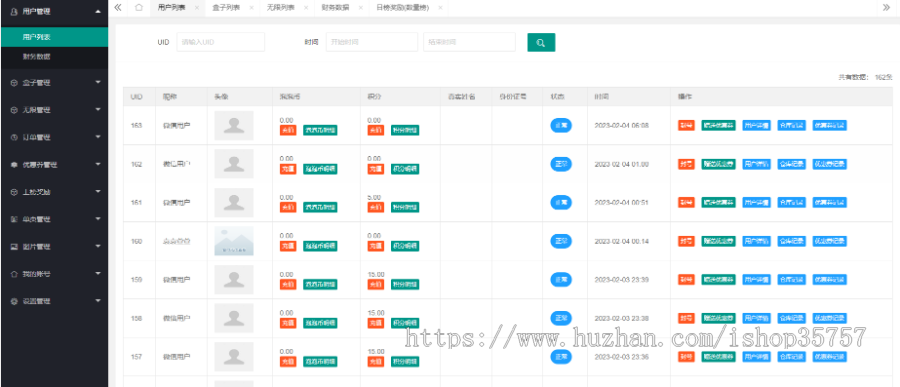Viewport: 900px width, 387px height.
Task: Click the 订单管理 clock icon
Action: click(14, 137)
